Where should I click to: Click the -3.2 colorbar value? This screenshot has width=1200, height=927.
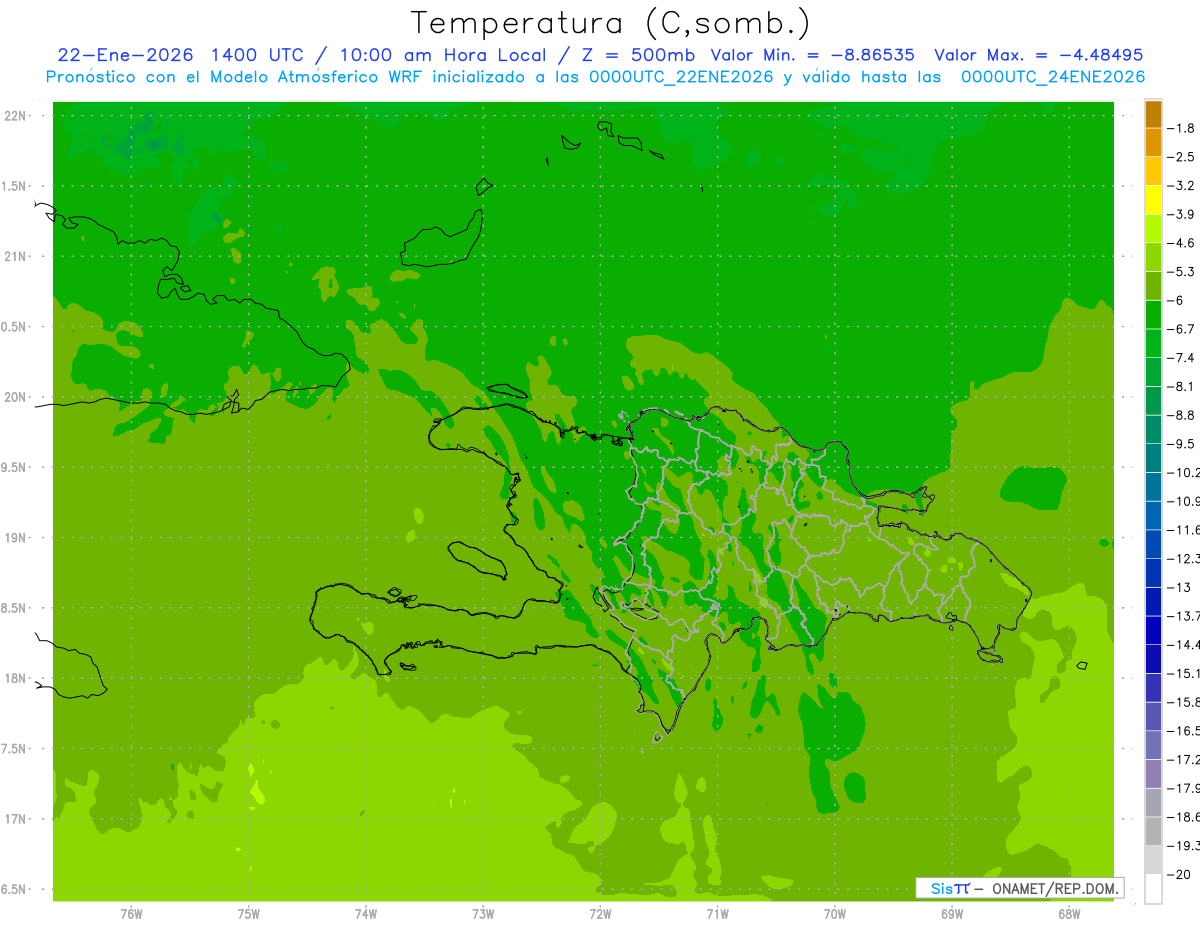(x=1181, y=186)
